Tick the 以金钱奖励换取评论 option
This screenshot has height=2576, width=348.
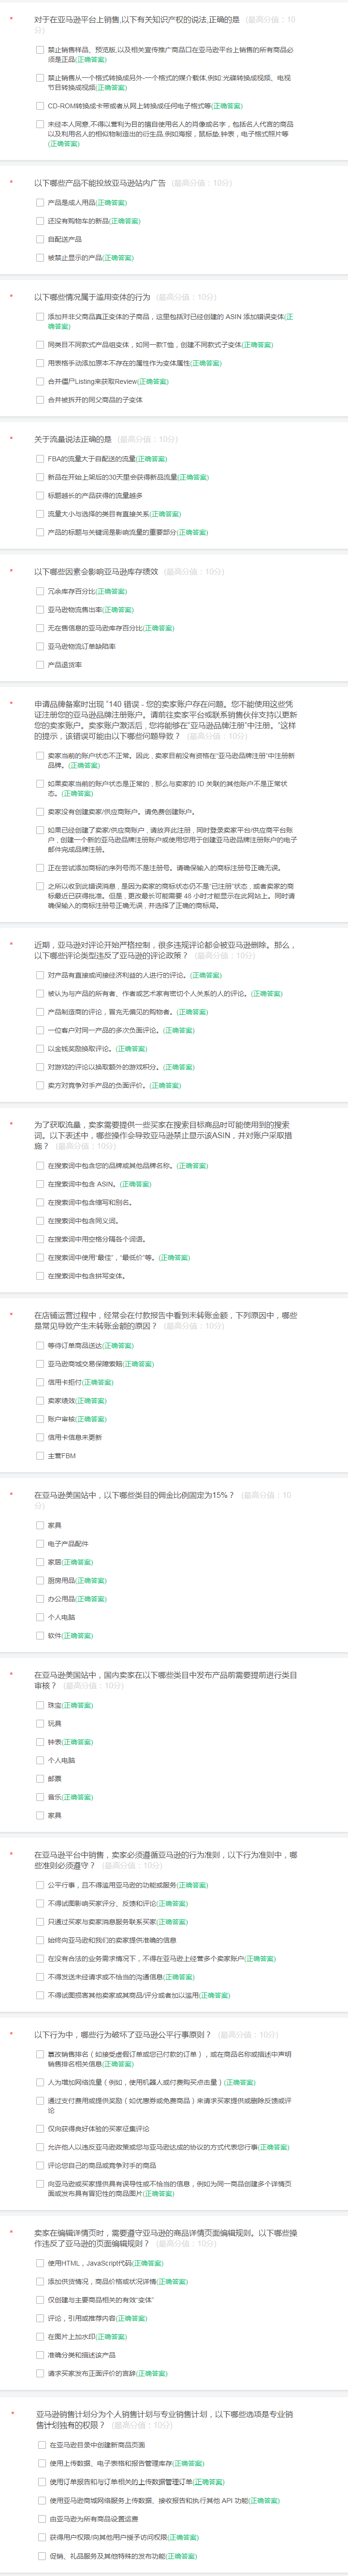point(41,1048)
